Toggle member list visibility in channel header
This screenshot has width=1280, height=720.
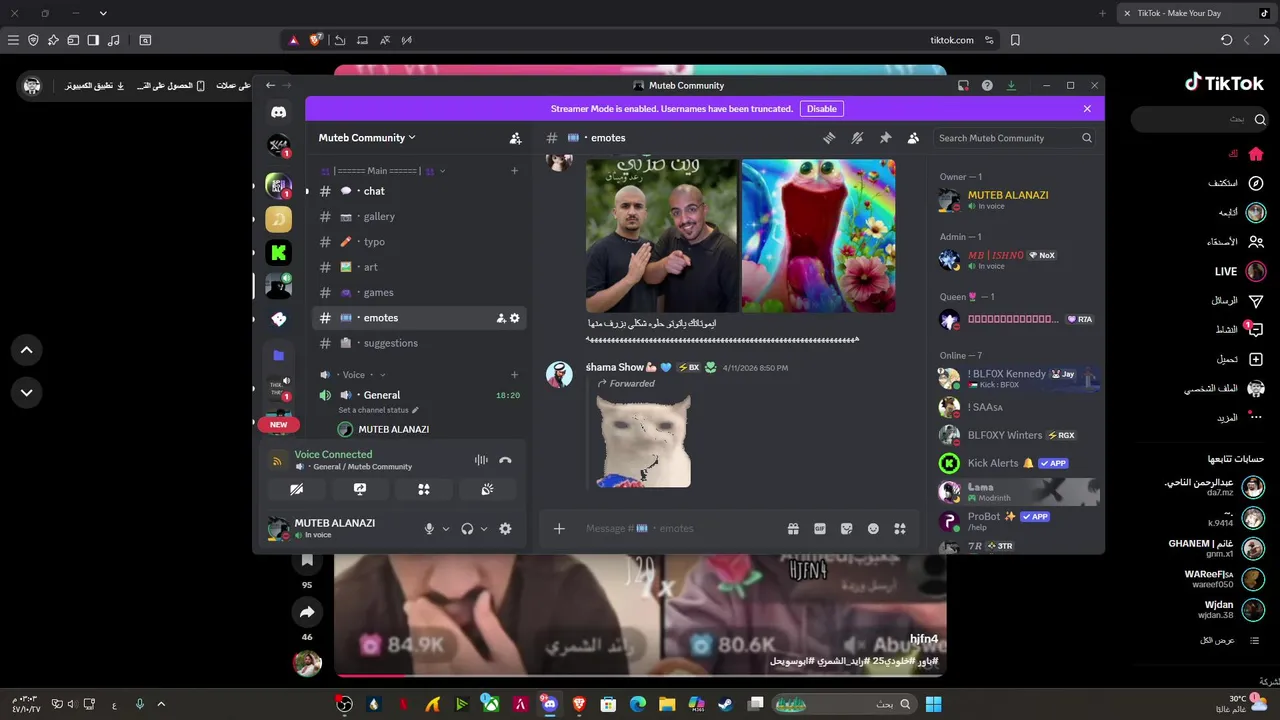click(x=913, y=138)
